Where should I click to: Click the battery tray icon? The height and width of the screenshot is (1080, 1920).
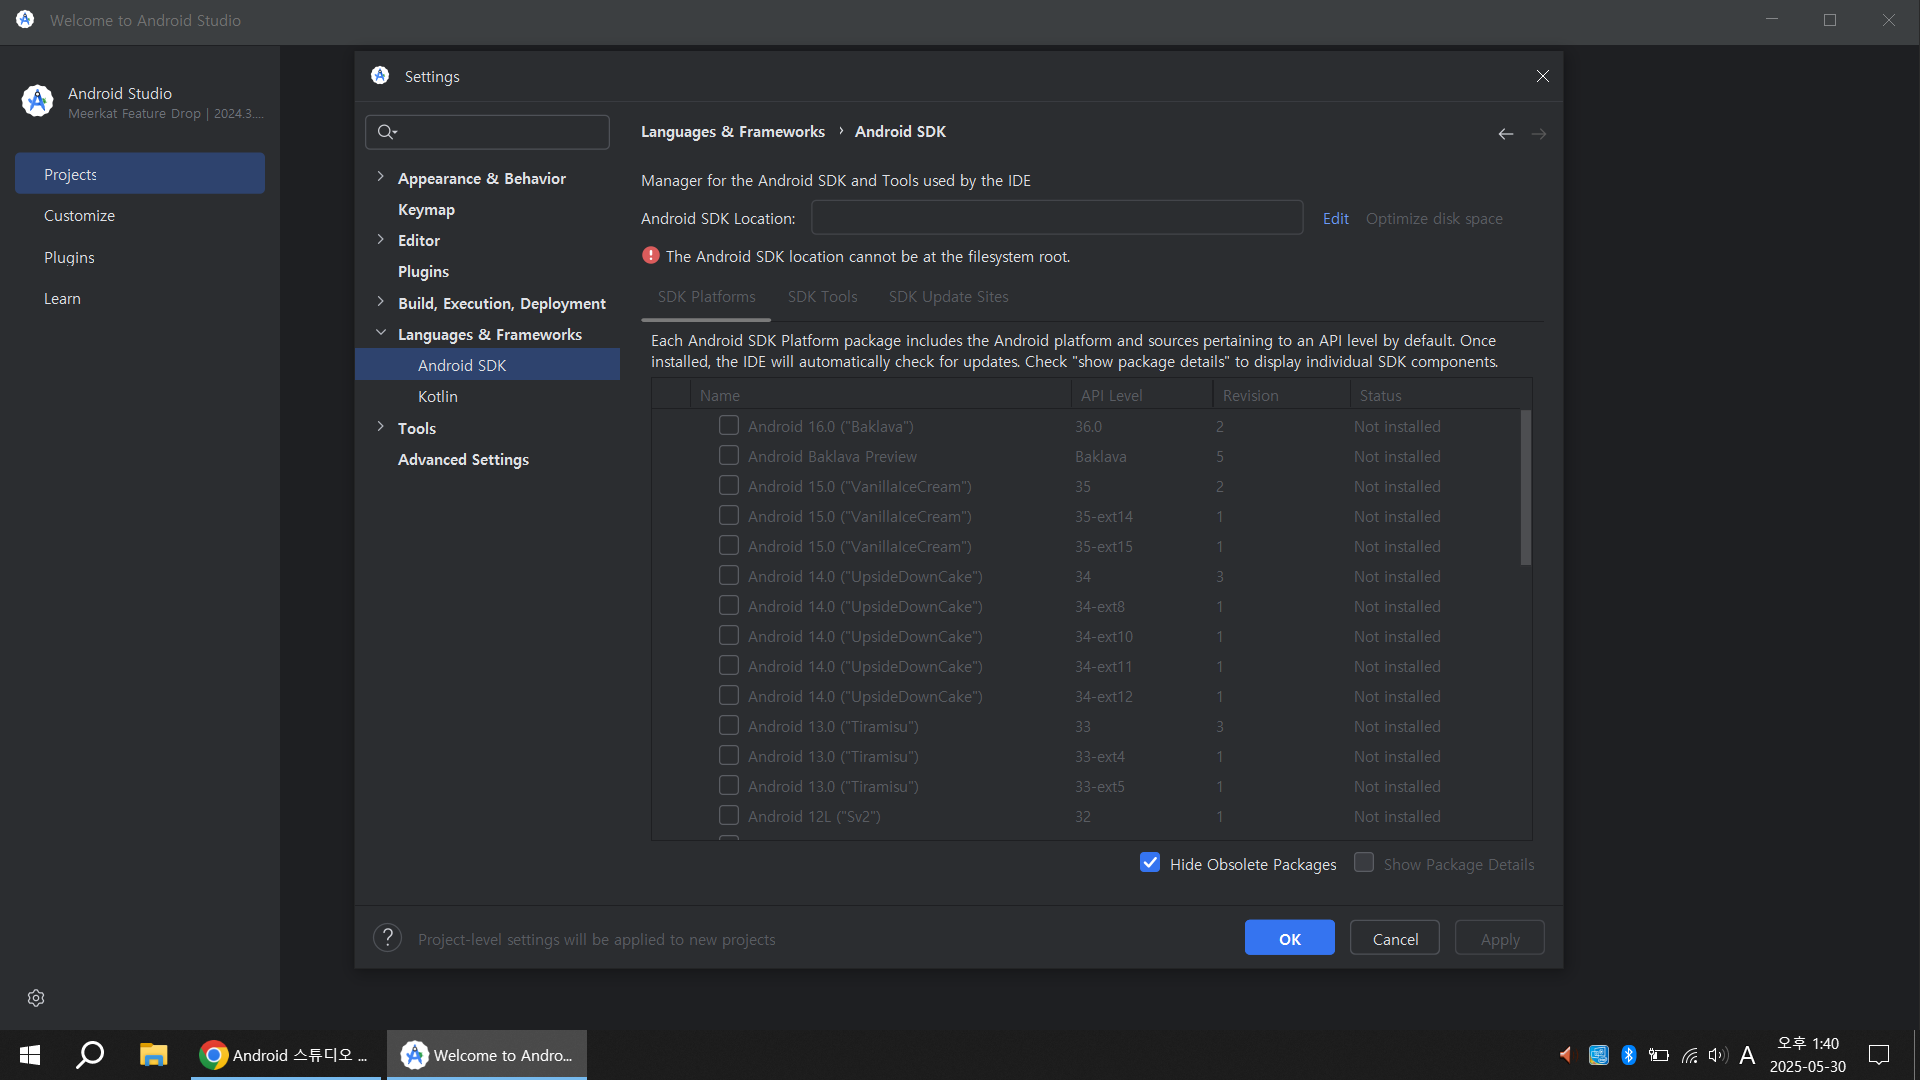(x=1659, y=1055)
